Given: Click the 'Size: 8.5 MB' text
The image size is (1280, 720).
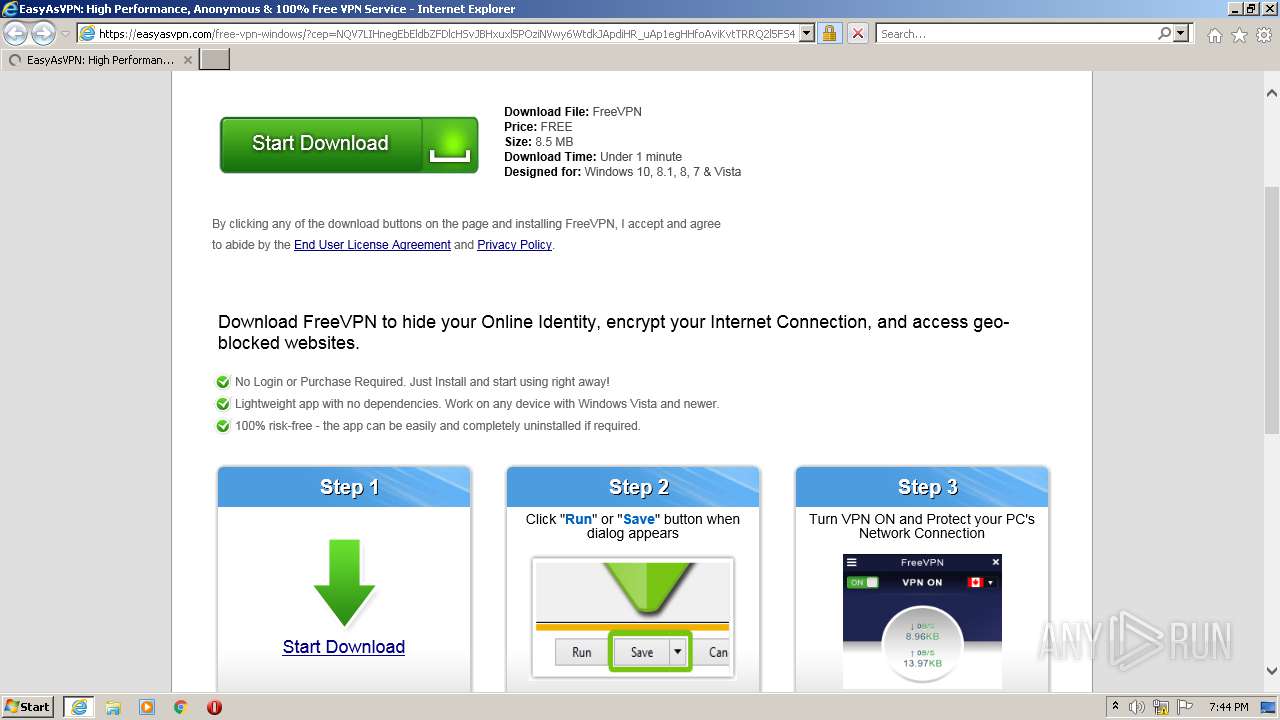Looking at the screenshot, I should (538, 142).
